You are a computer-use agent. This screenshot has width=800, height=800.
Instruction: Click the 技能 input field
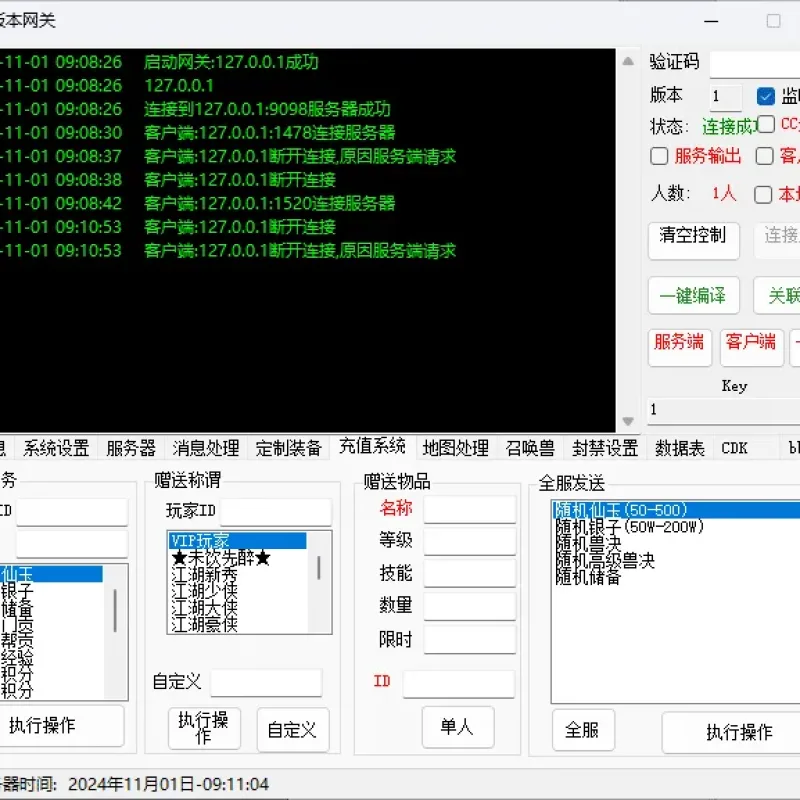click(x=469, y=573)
